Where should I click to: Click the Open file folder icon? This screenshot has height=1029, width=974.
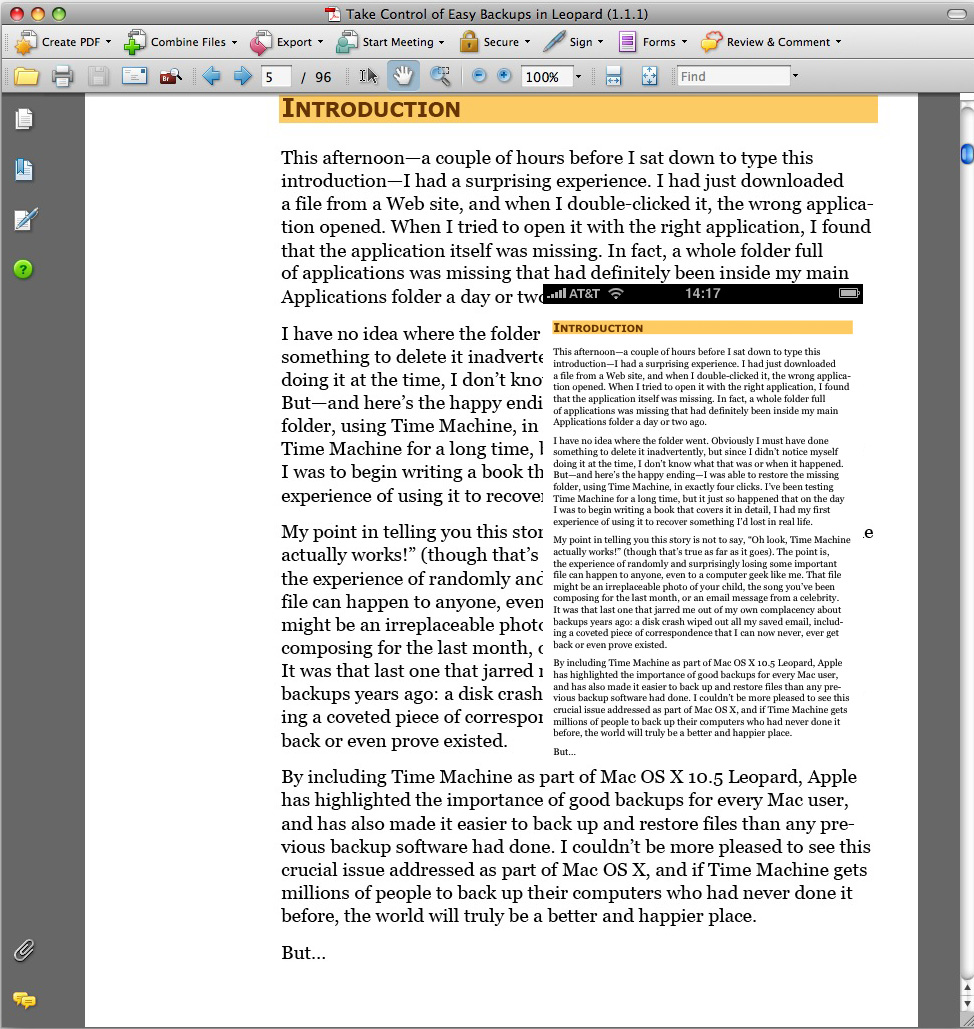(x=26, y=77)
